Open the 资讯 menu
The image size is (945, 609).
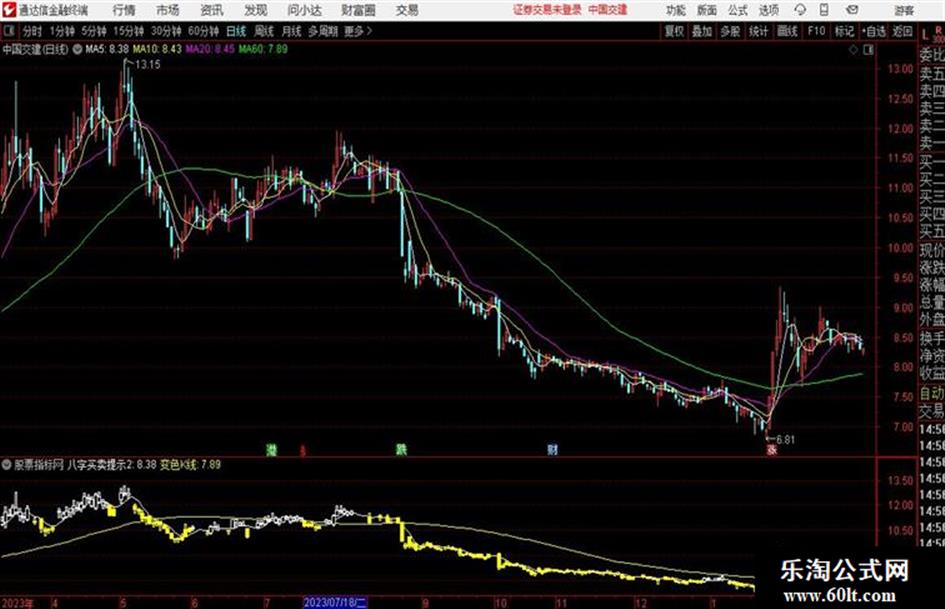212,10
